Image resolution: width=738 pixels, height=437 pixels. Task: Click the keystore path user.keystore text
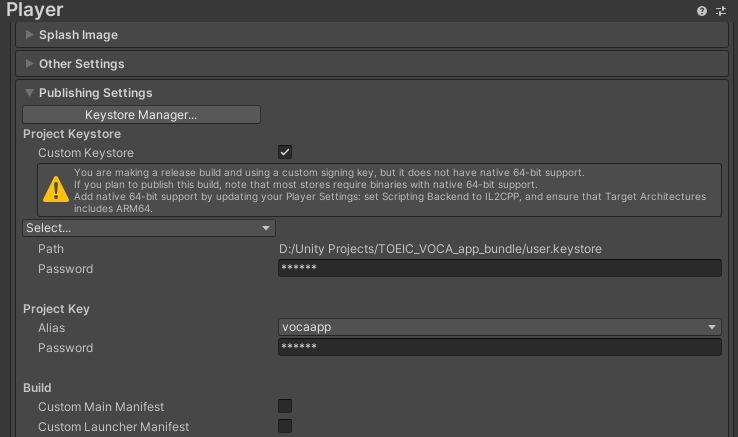440,249
